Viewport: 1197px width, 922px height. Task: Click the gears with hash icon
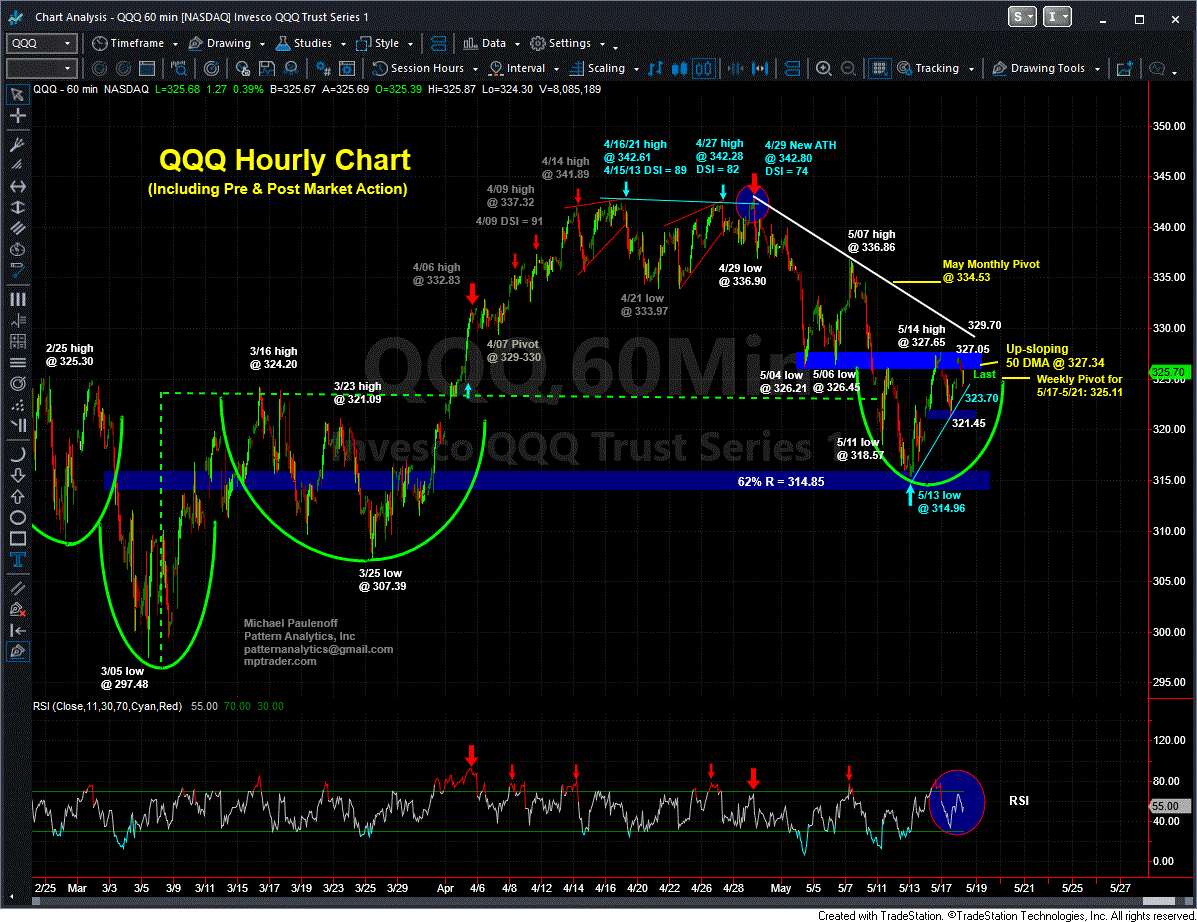[x=323, y=69]
